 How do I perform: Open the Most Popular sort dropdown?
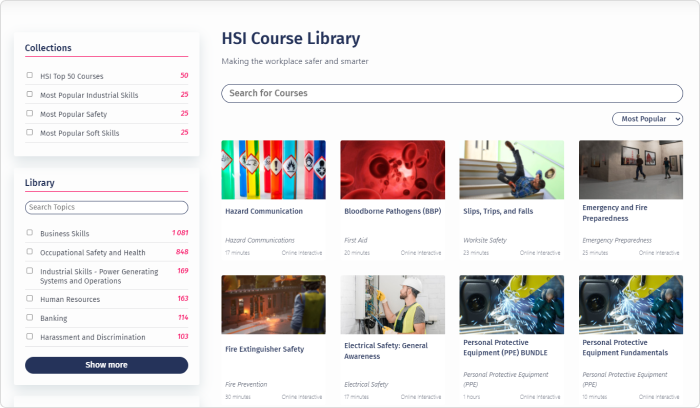647,119
